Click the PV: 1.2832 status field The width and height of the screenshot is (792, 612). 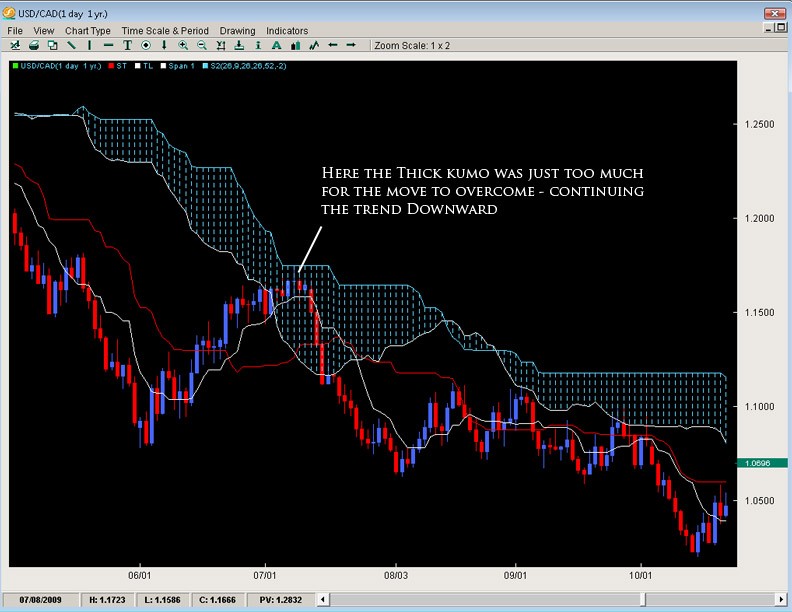[x=281, y=600]
